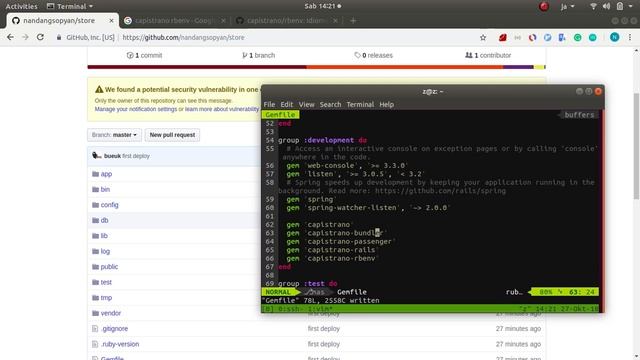View the 0 releases link
Viewport: 640px width, 360px height.
(373, 55)
